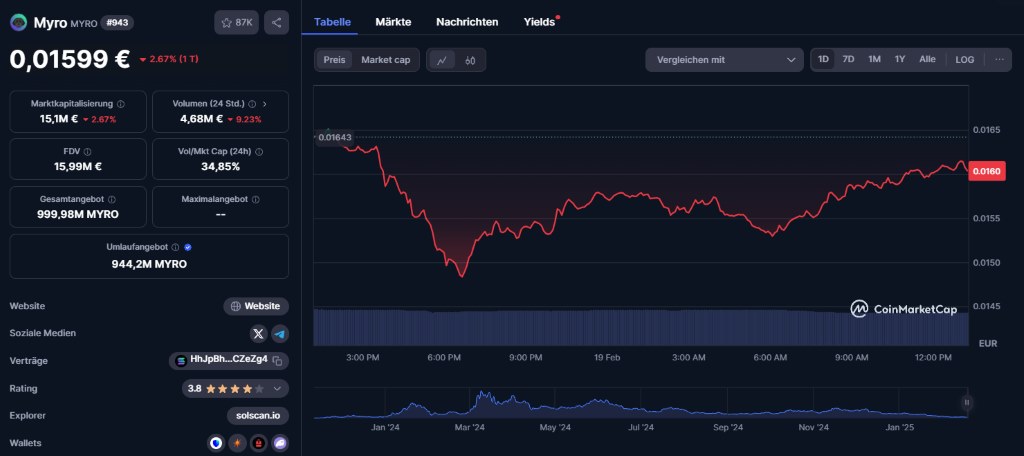Image resolution: width=1024 pixels, height=456 pixels.
Task: Open the third wallet icon with red logo
Action: pyautogui.click(x=259, y=444)
